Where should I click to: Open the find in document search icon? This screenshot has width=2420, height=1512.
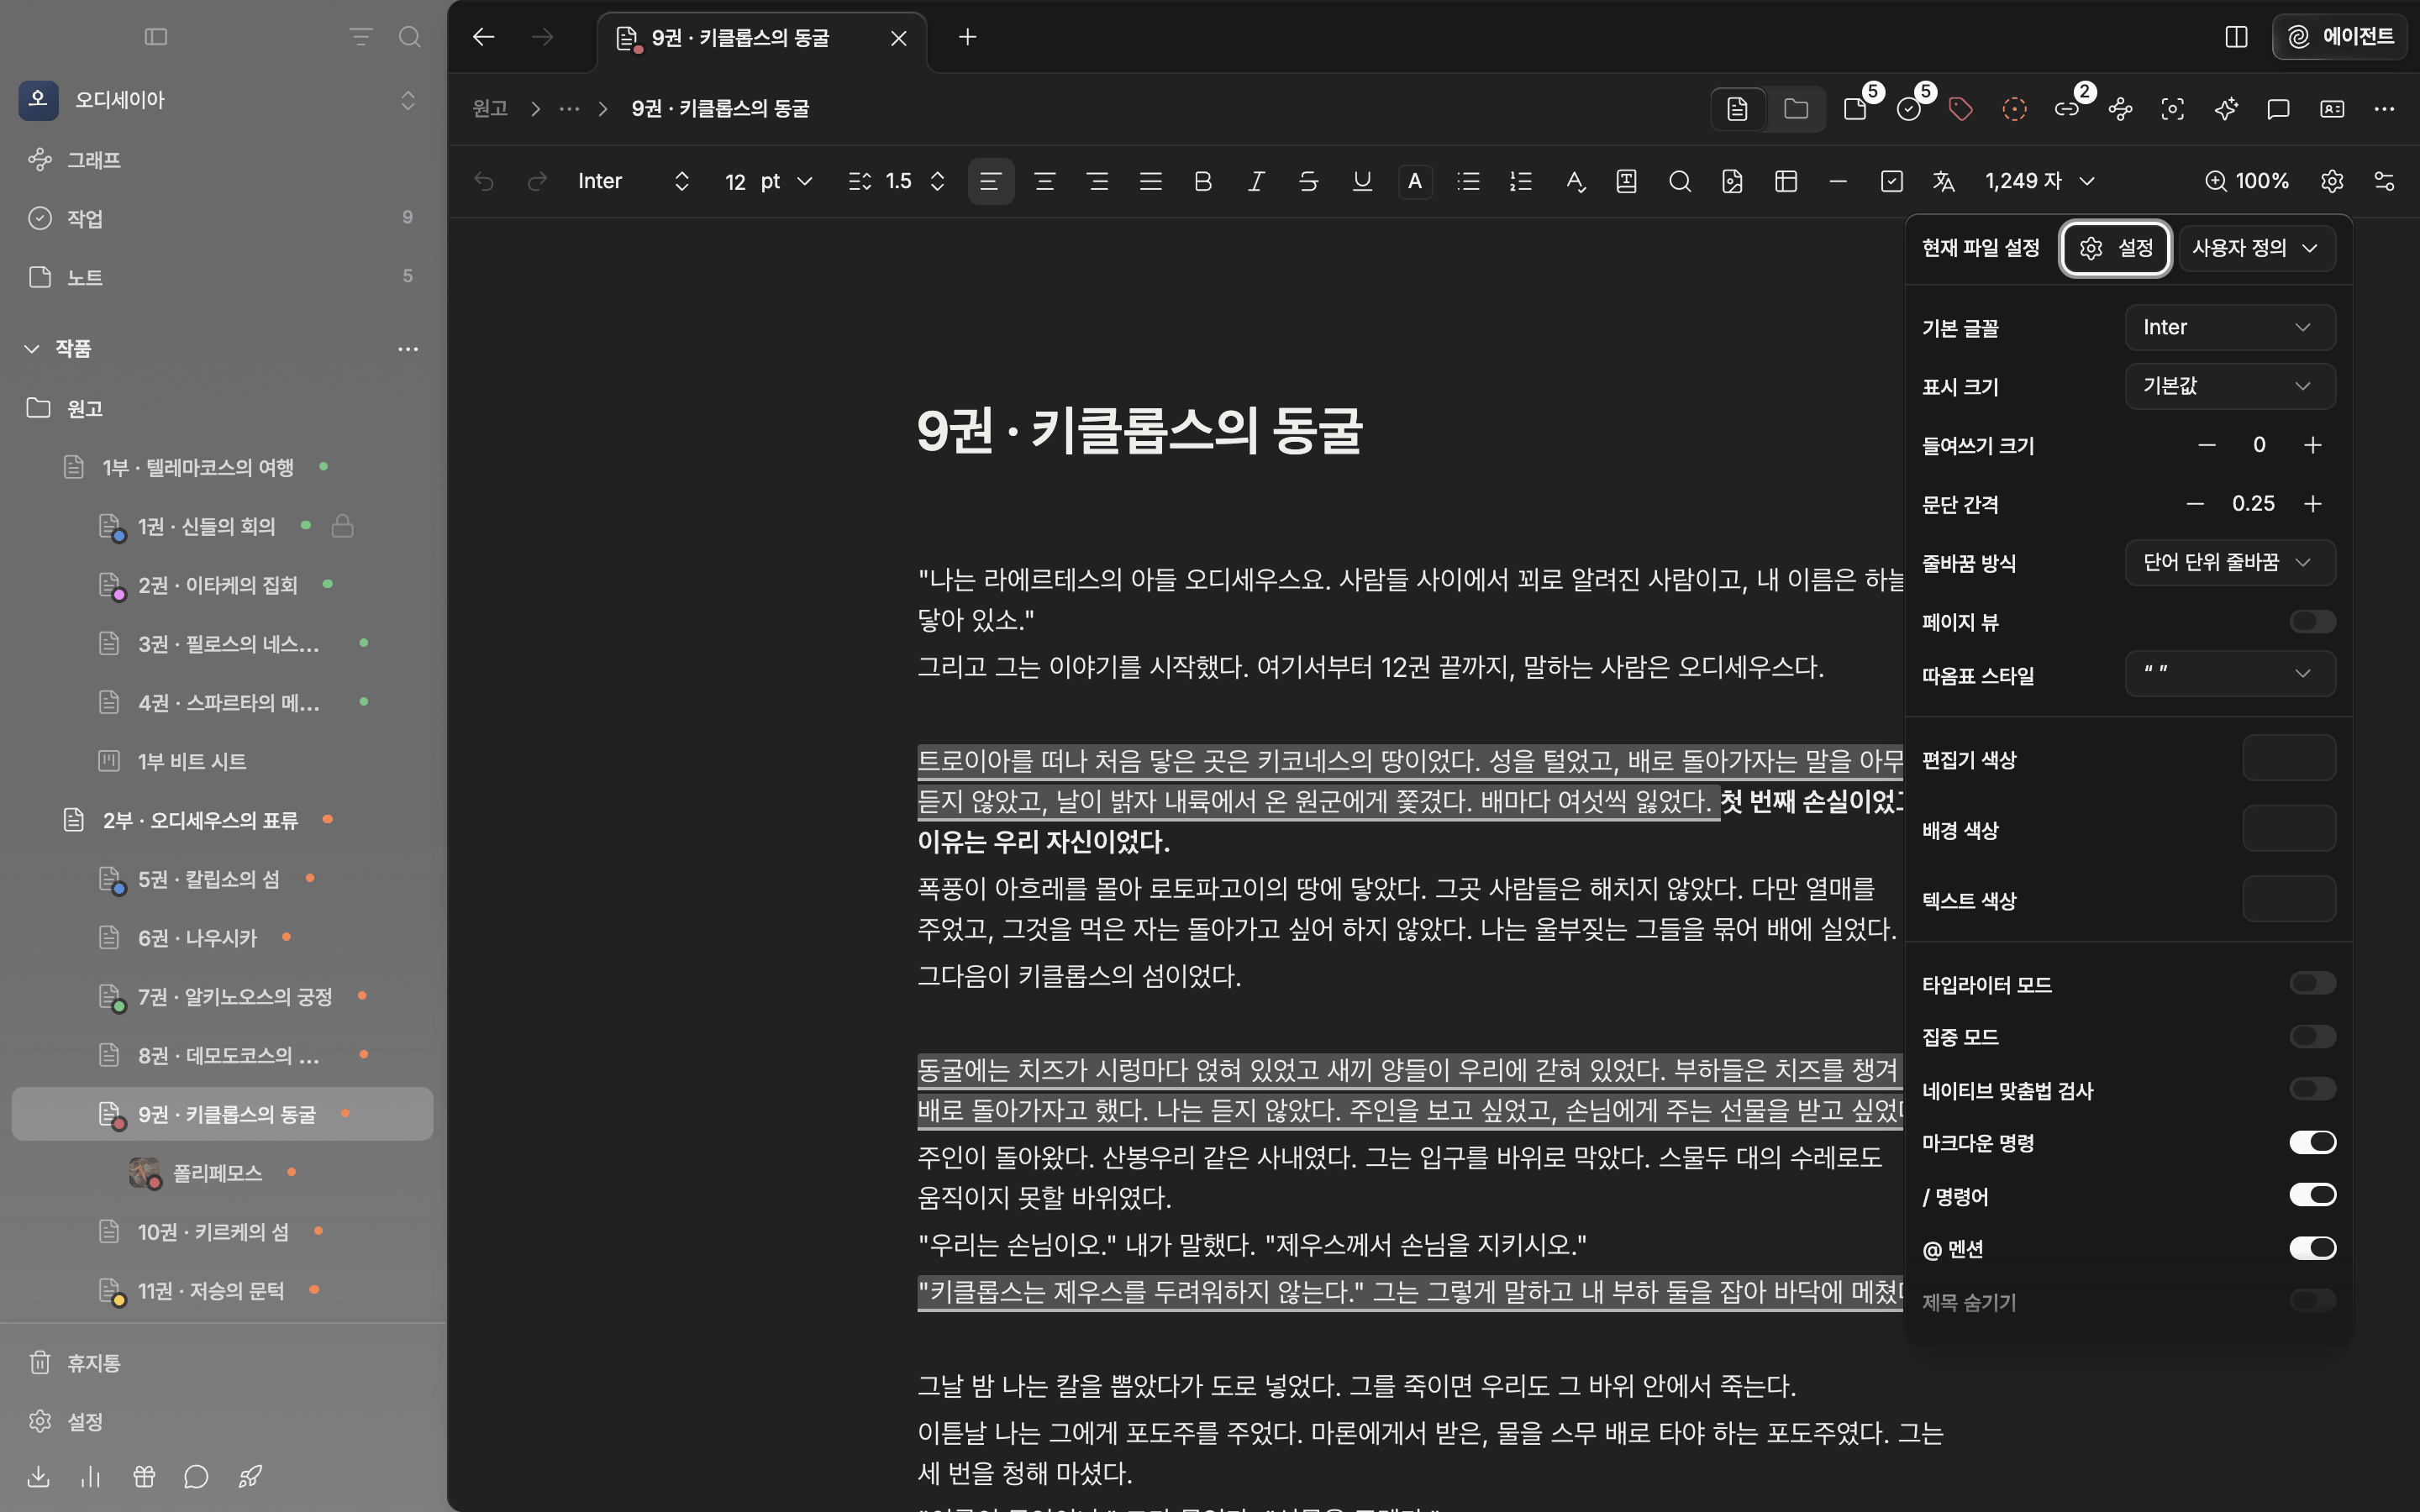click(x=1680, y=181)
